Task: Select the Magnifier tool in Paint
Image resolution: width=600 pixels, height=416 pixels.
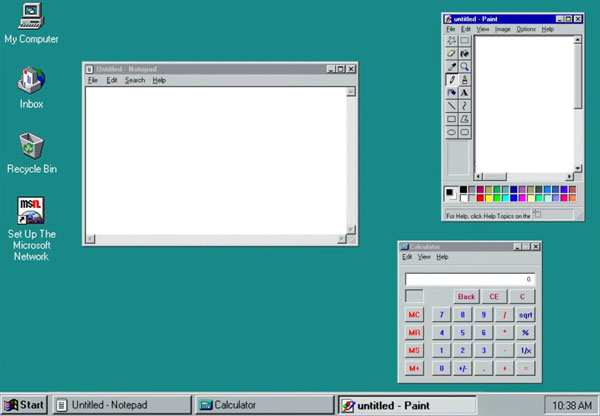Action: point(465,67)
